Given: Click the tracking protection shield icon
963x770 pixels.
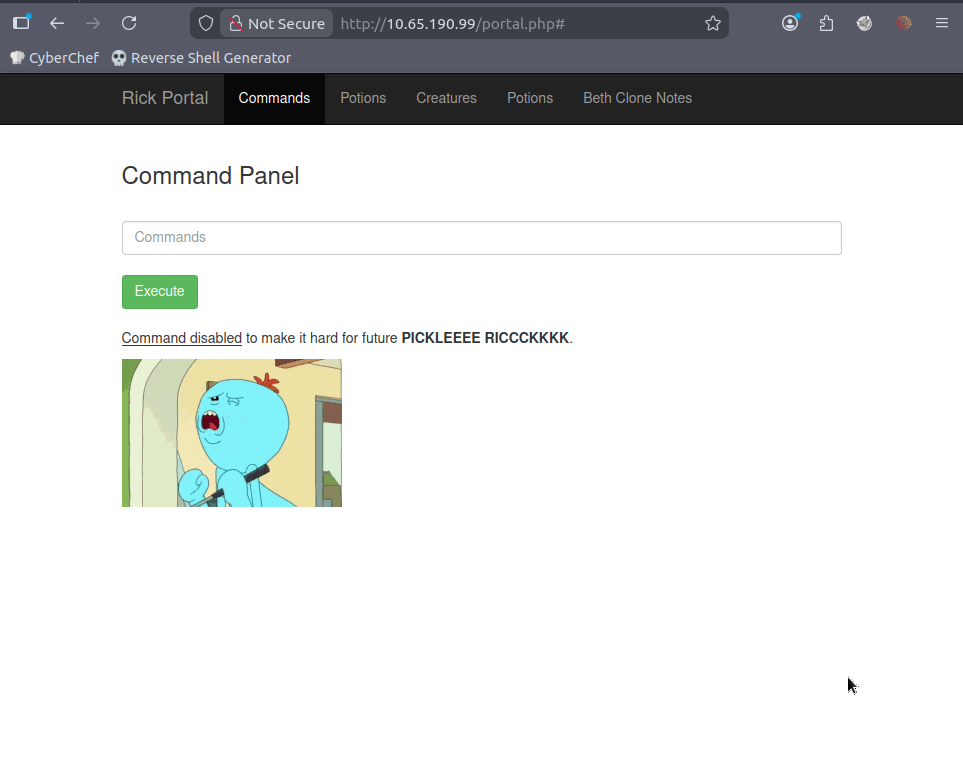Looking at the screenshot, I should [206, 23].
